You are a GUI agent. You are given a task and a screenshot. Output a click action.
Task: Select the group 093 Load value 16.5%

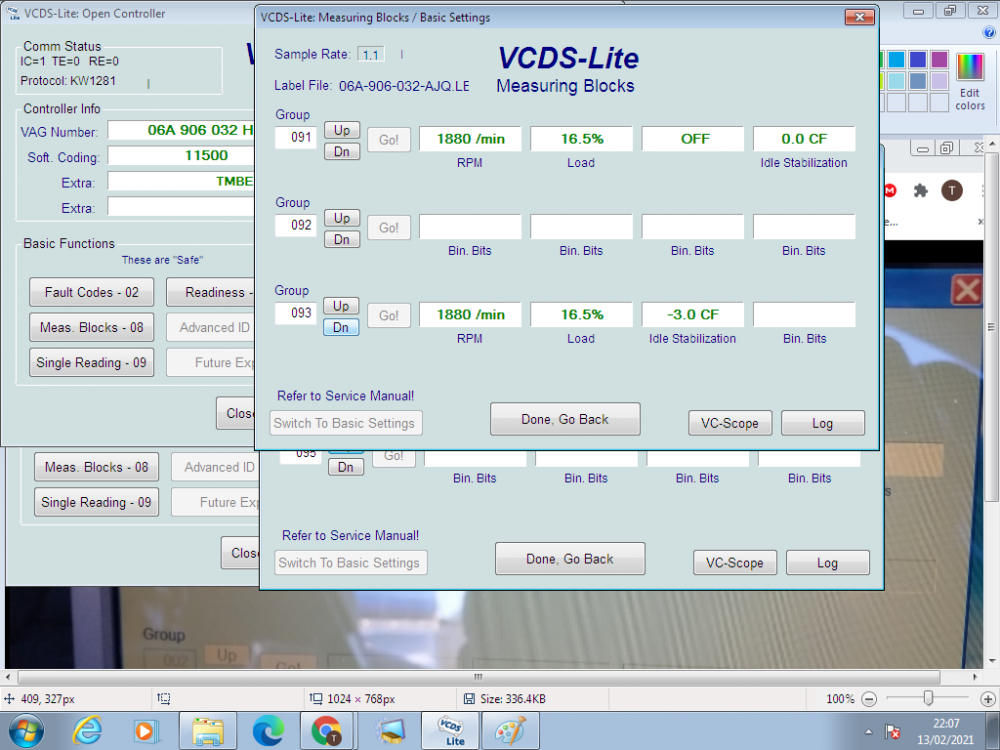[582, 315]
